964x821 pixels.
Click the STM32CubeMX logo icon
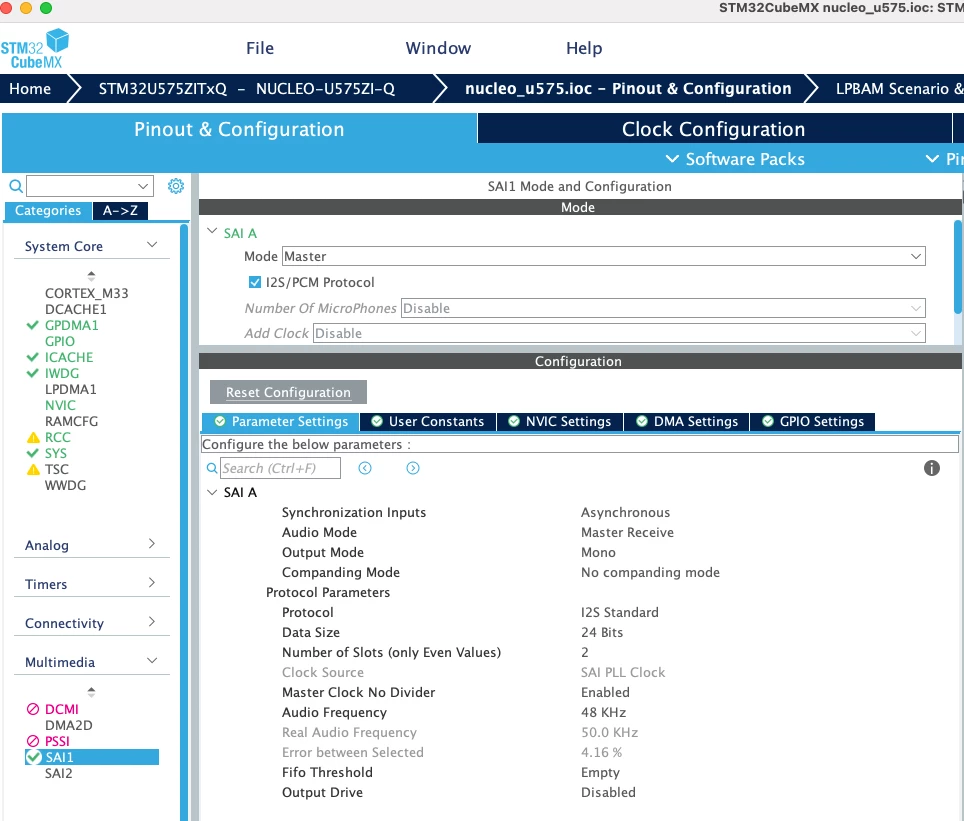pos(35,49)
